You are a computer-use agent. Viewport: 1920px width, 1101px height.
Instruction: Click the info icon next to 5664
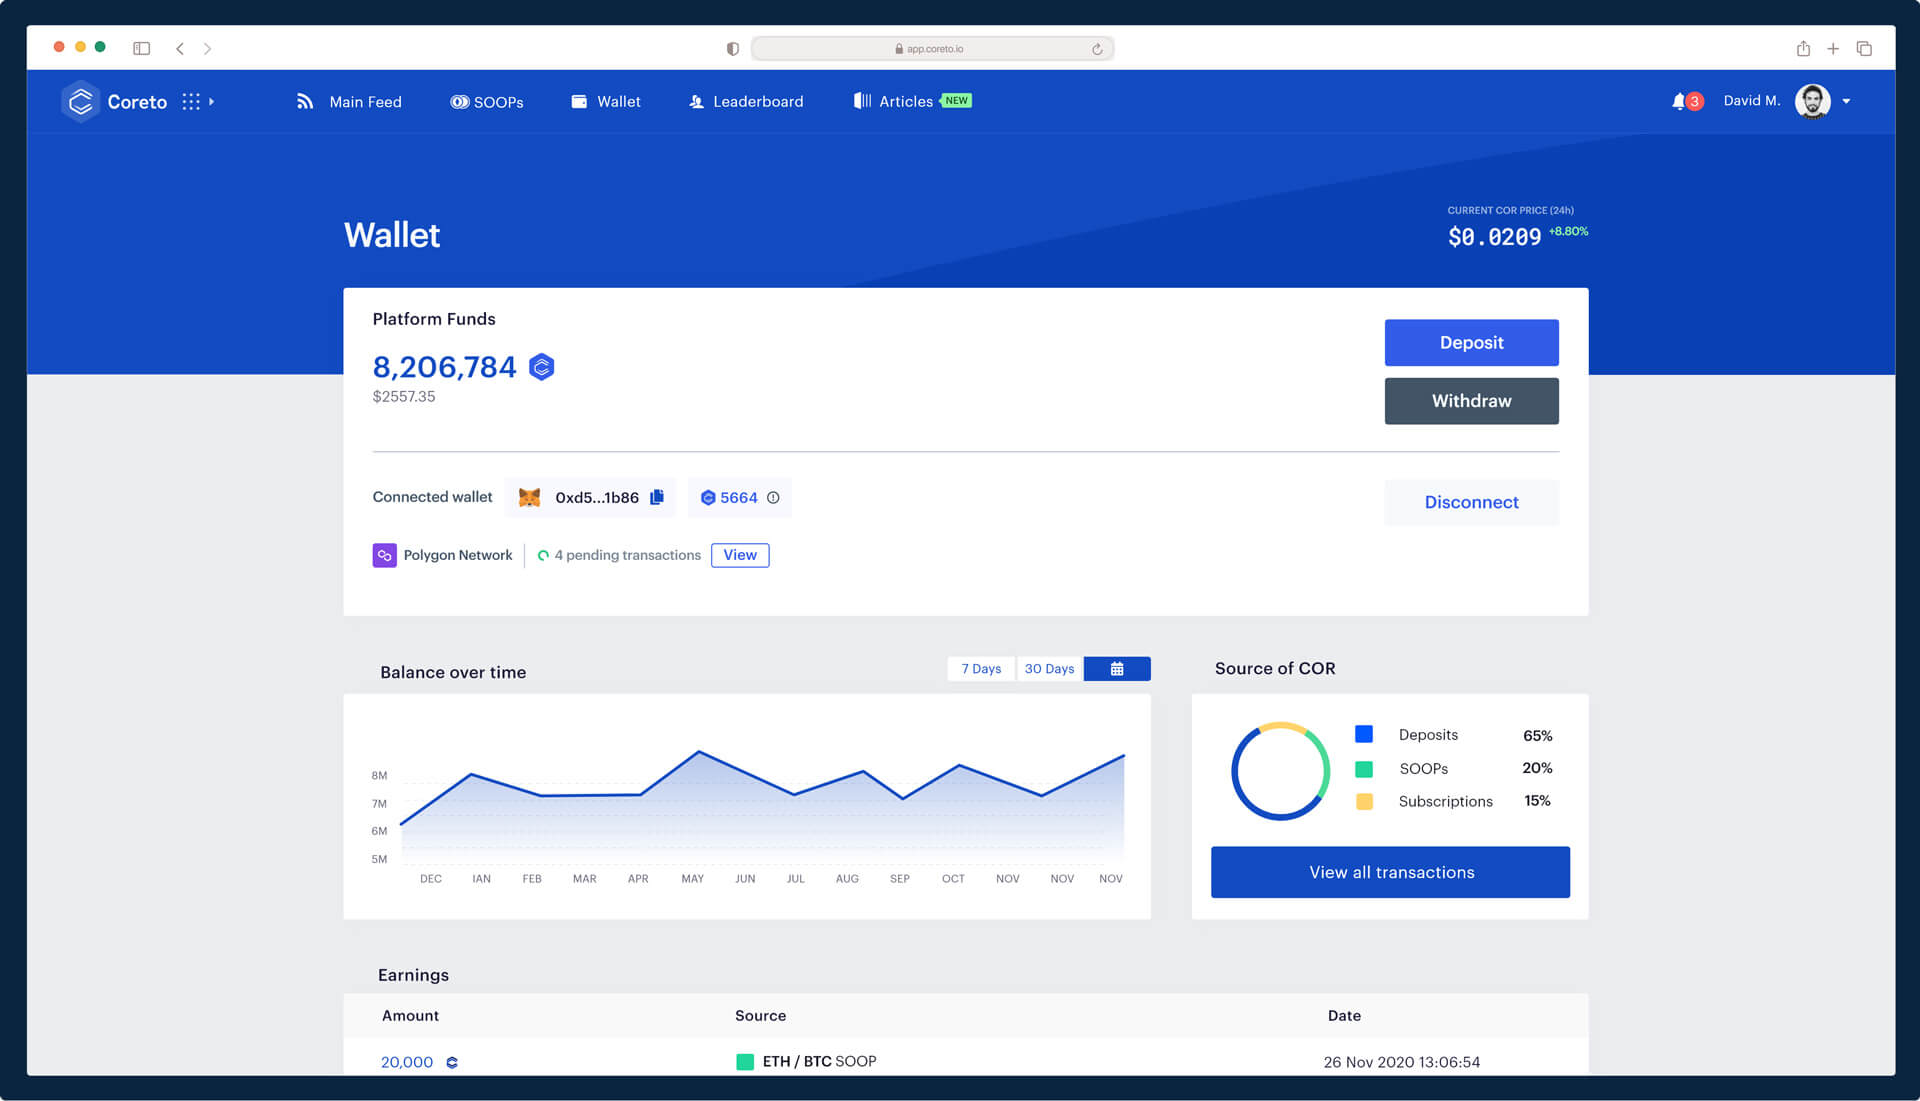point(773,498)
